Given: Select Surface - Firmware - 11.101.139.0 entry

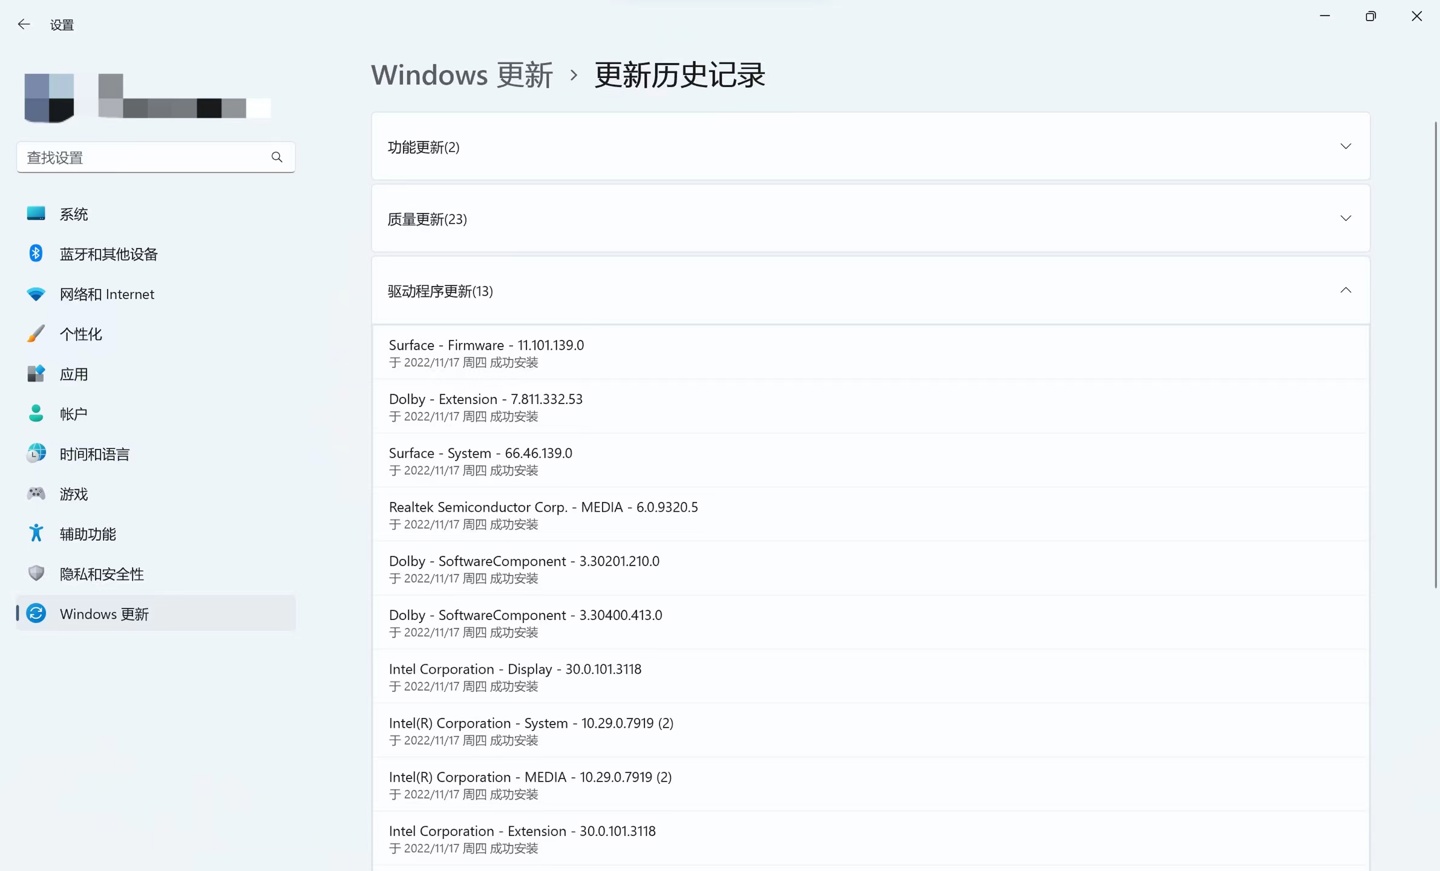Looking at the screenshot, I should coord(870,352).
